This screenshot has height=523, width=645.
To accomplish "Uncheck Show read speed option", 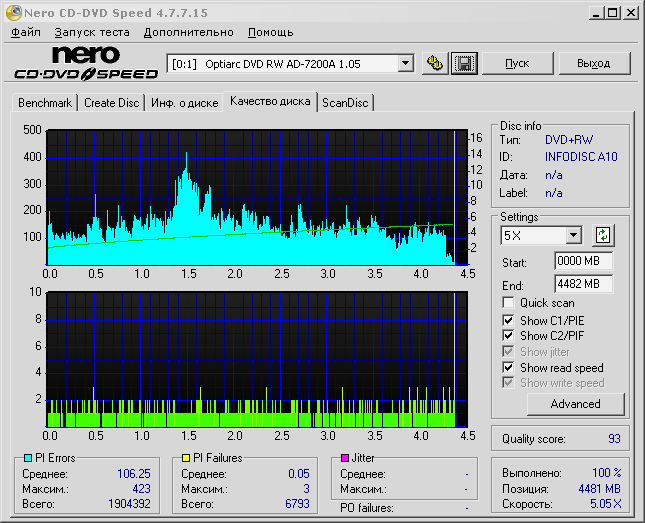I will point(510,368).
